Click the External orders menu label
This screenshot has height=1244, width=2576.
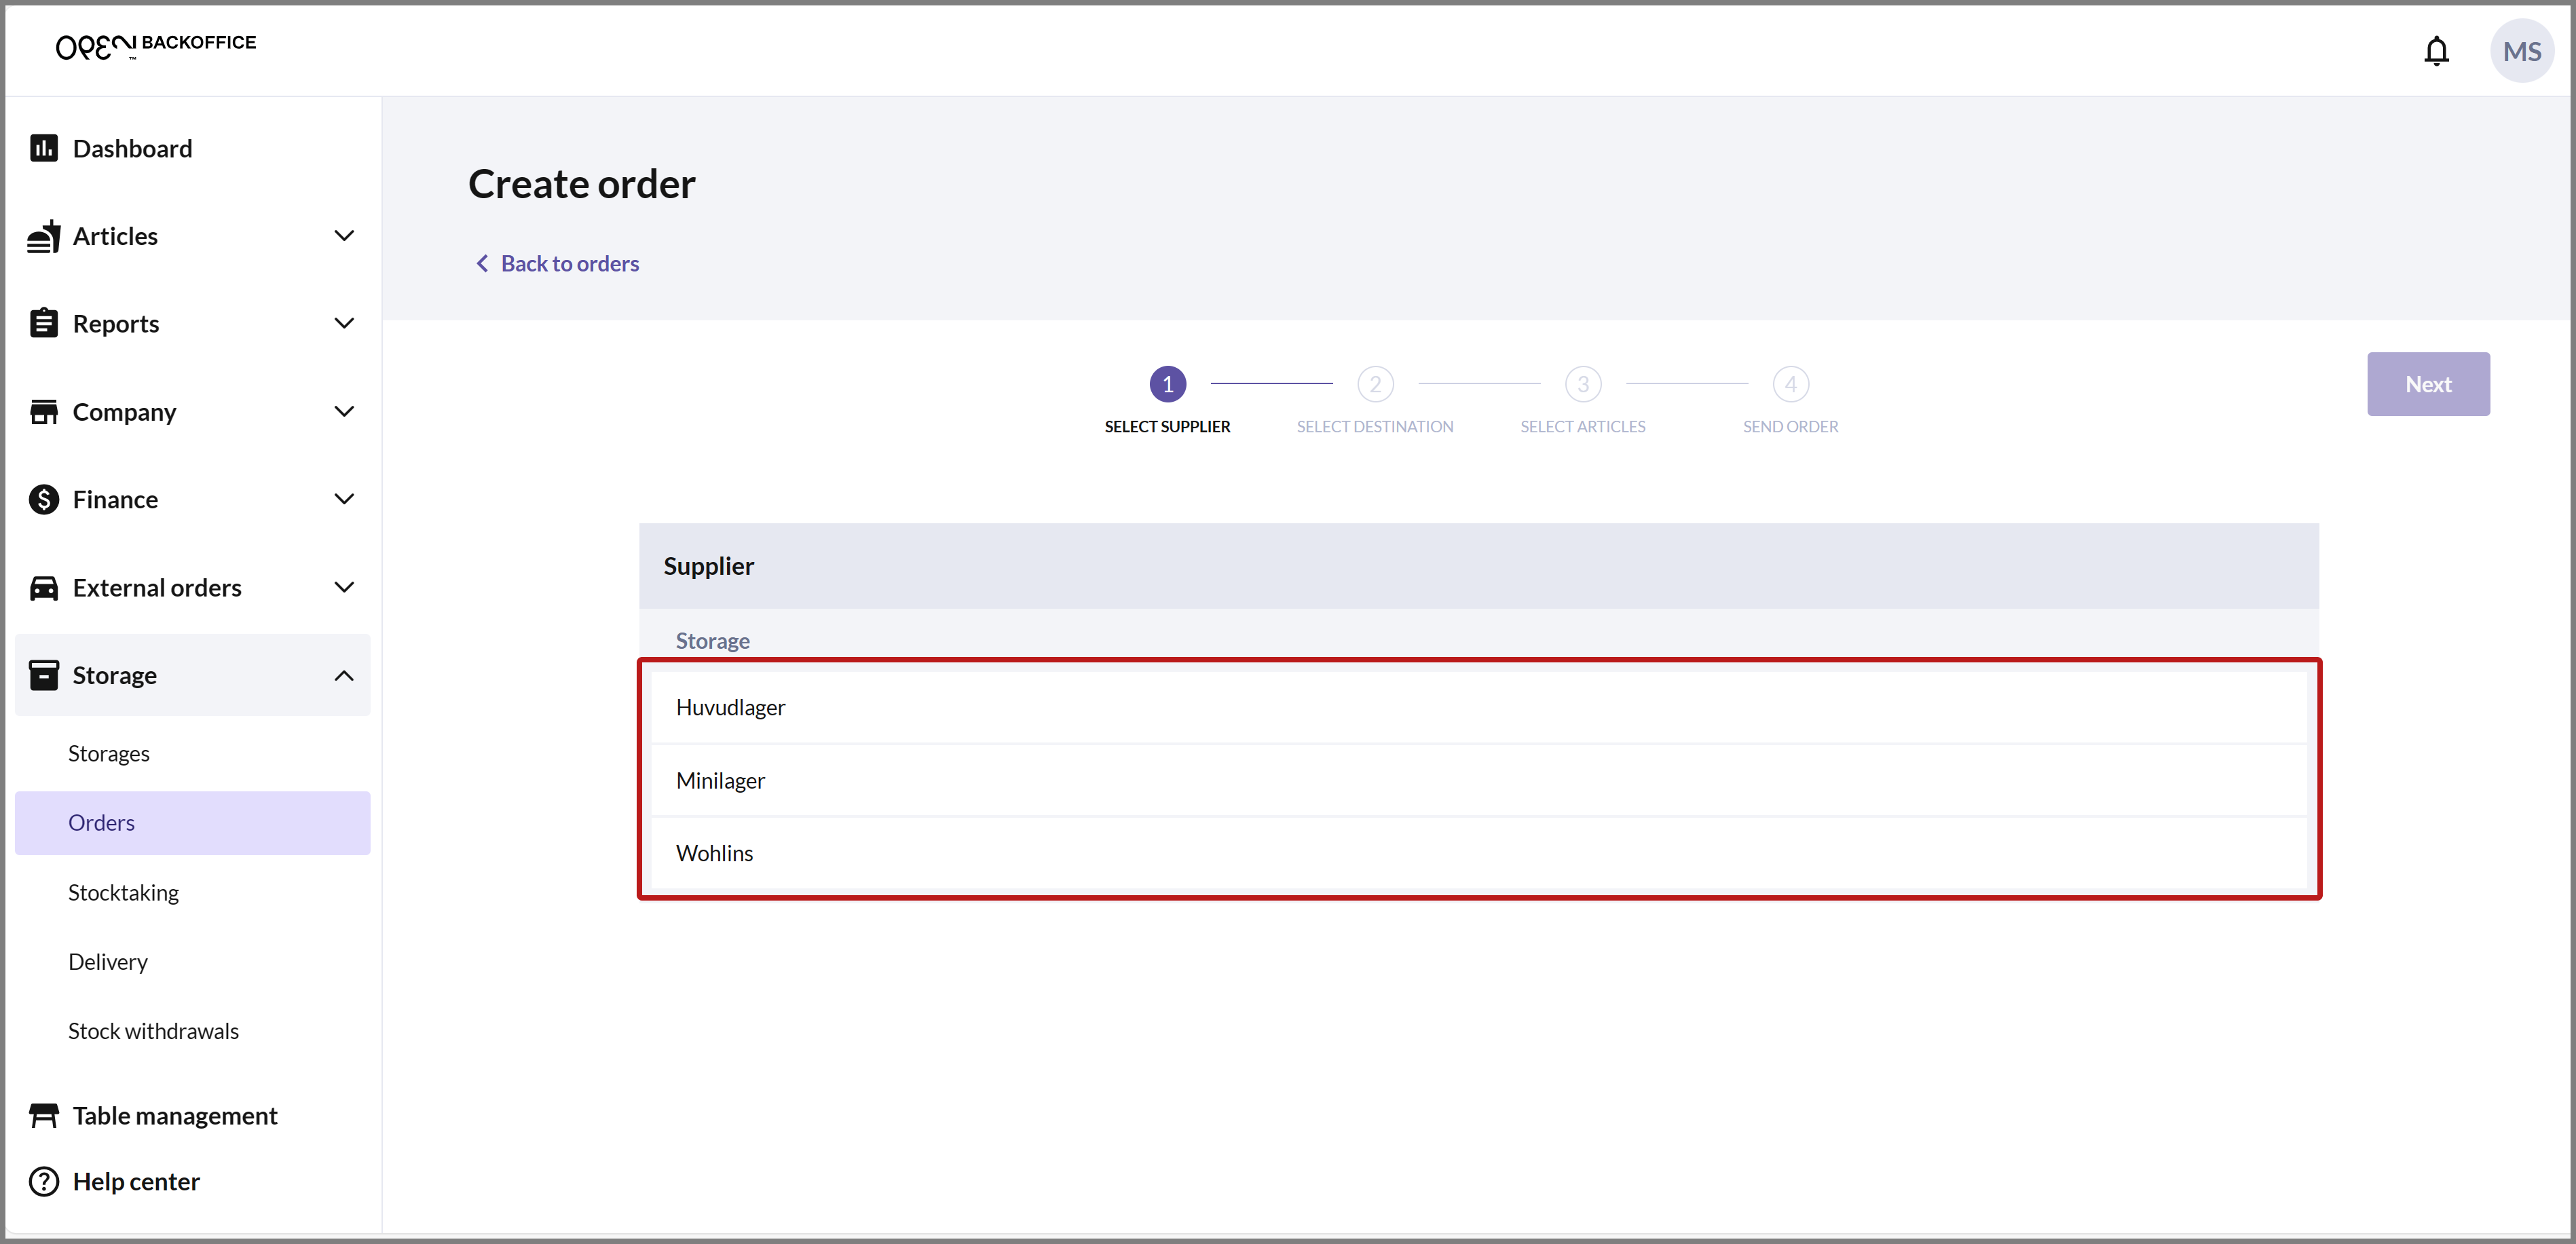point(157,587)
